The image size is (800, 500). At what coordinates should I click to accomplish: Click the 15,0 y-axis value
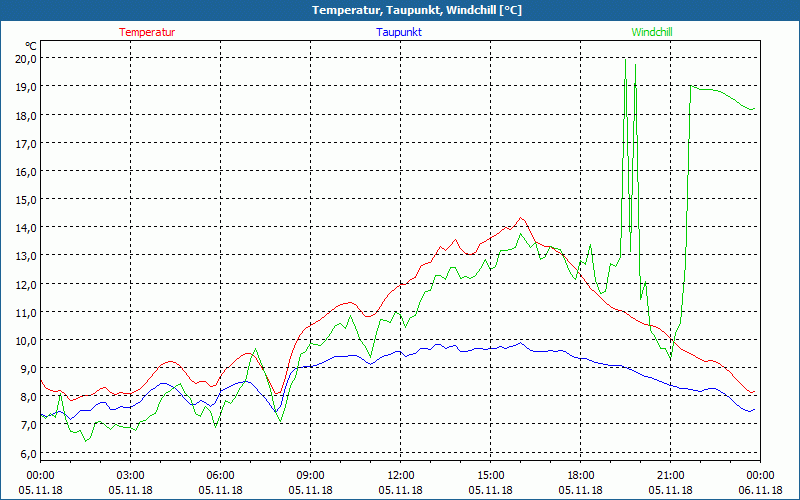27,199
